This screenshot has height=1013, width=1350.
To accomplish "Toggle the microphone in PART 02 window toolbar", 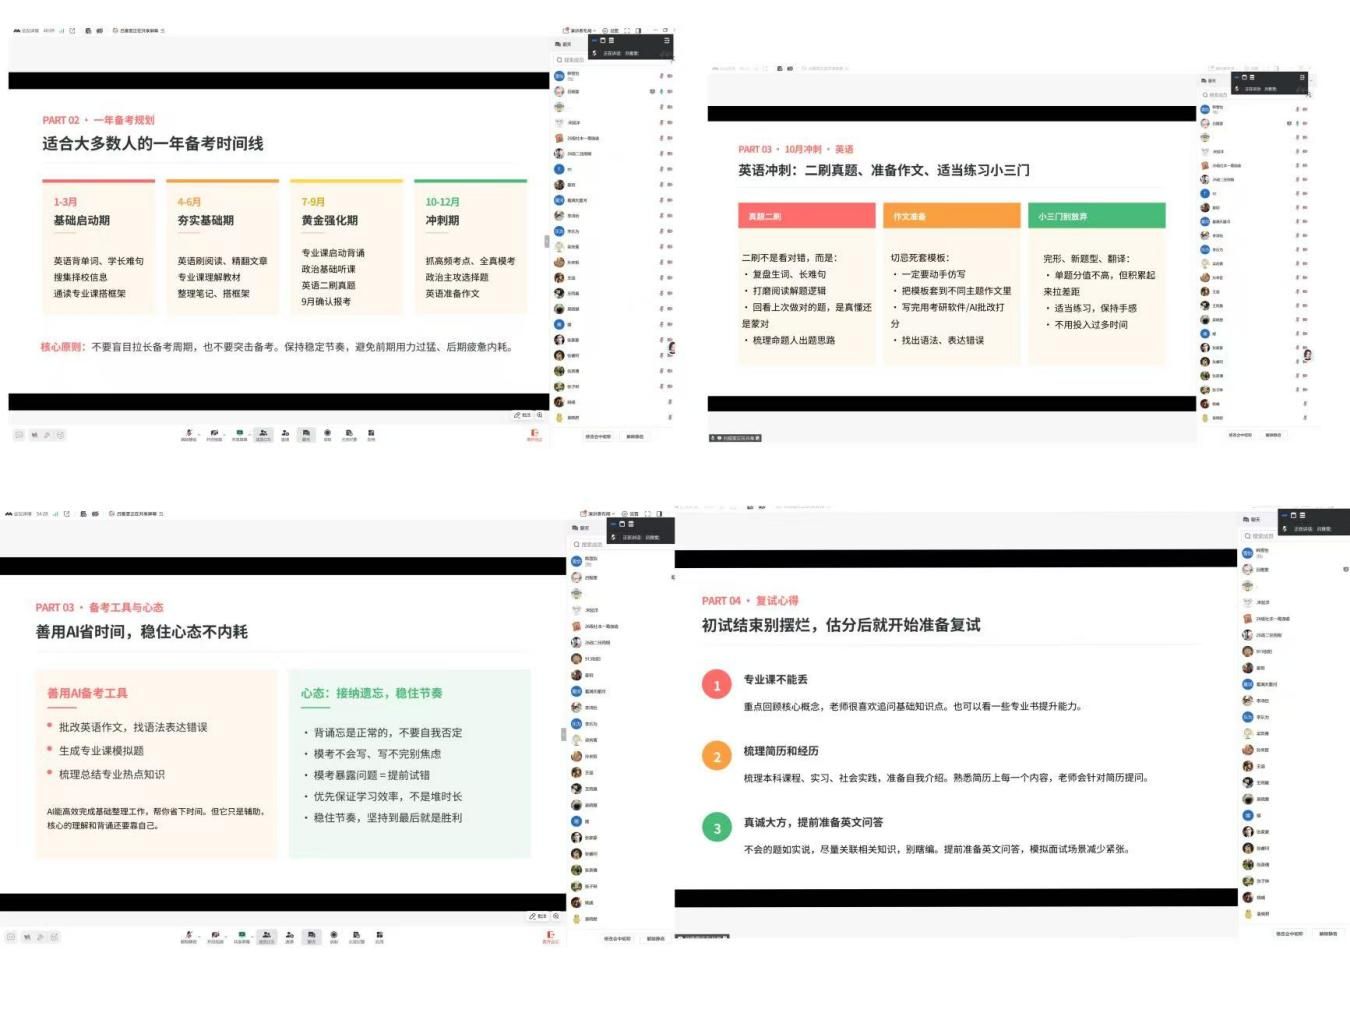I will click(188, 434).
